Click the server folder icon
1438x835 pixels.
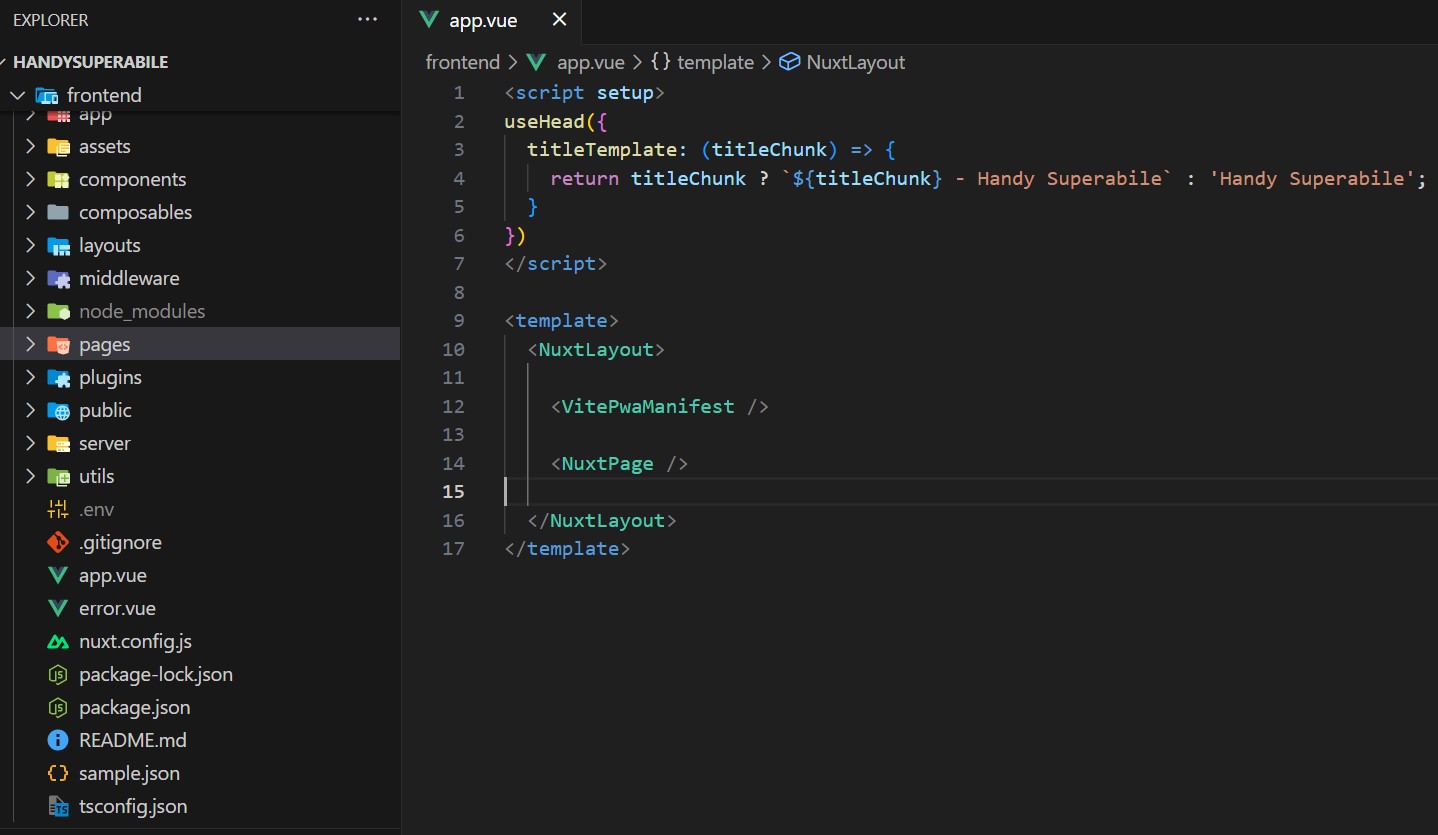[58, 444]
